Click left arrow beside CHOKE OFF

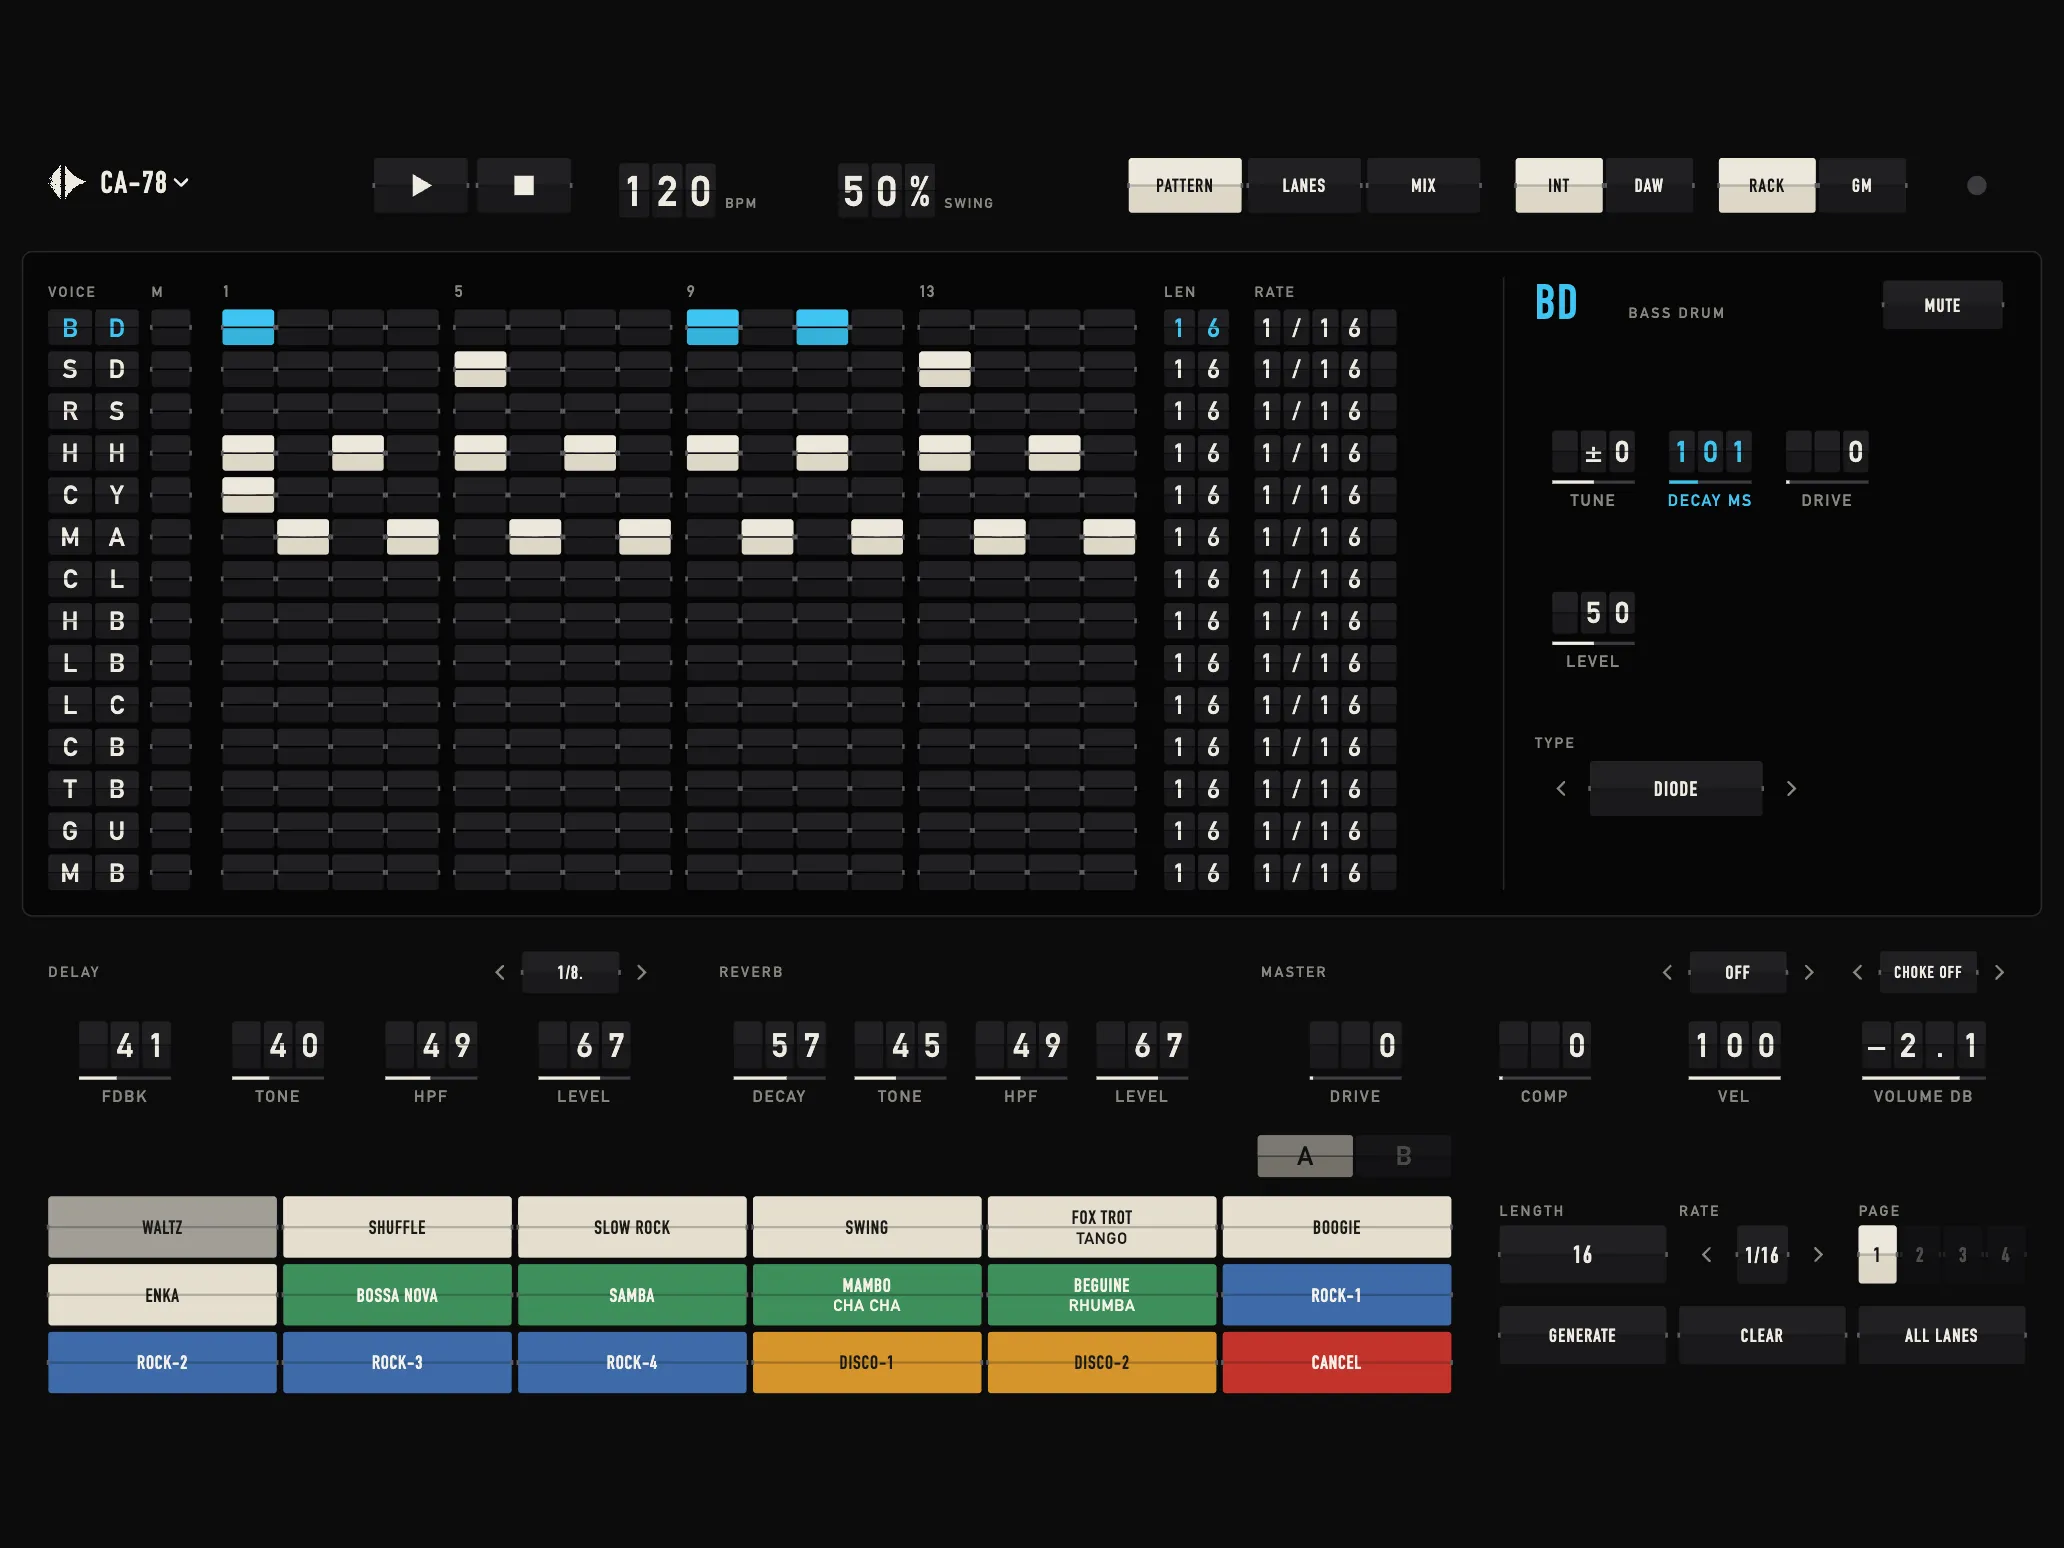pyautogui.click(x=1858, y=972)
